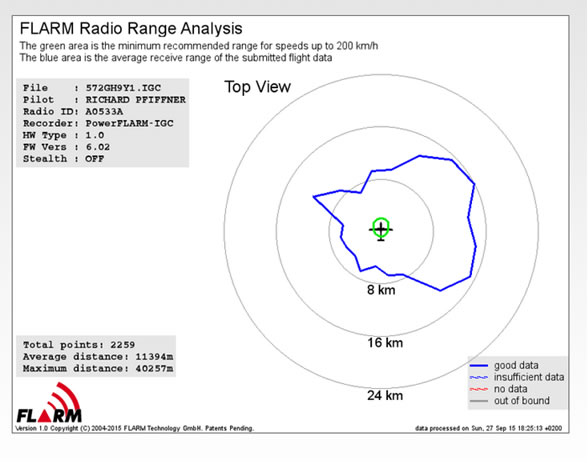Click the recorder value PowerFLARM-IGC
Screen dimensions: 588x463
[x=129, y=123]
